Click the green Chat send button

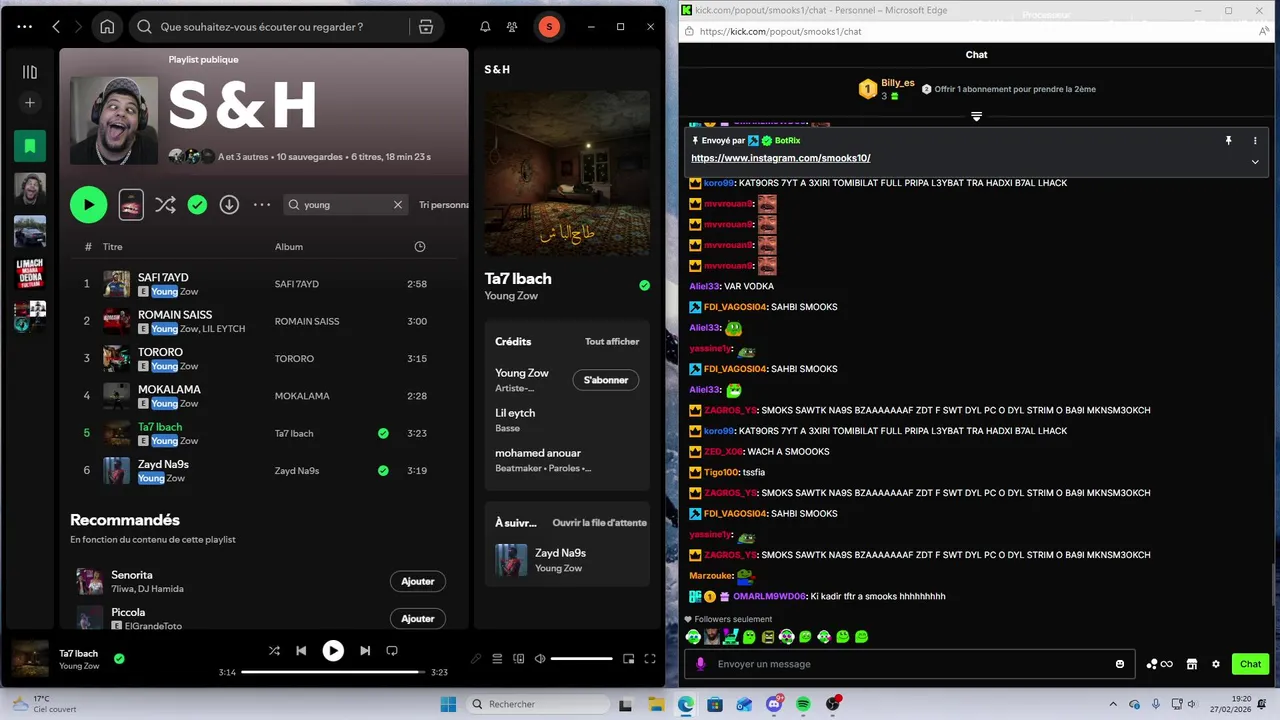click(1250, 664)
